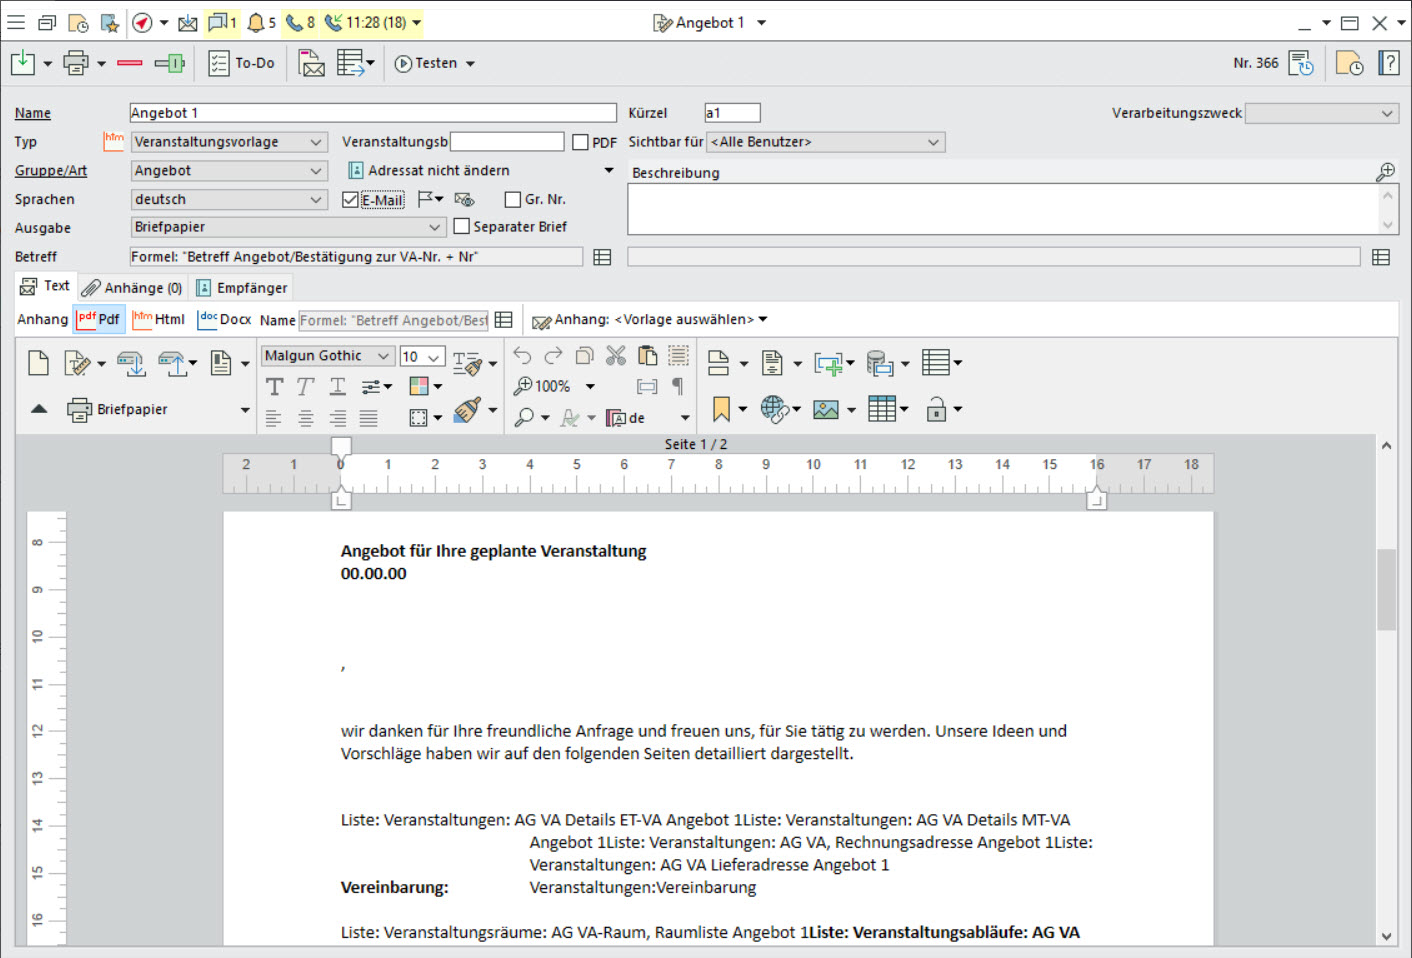Uncheck the E-Mail checkbox
Viewport: 1412px width, 958px height.
(350, 200)
